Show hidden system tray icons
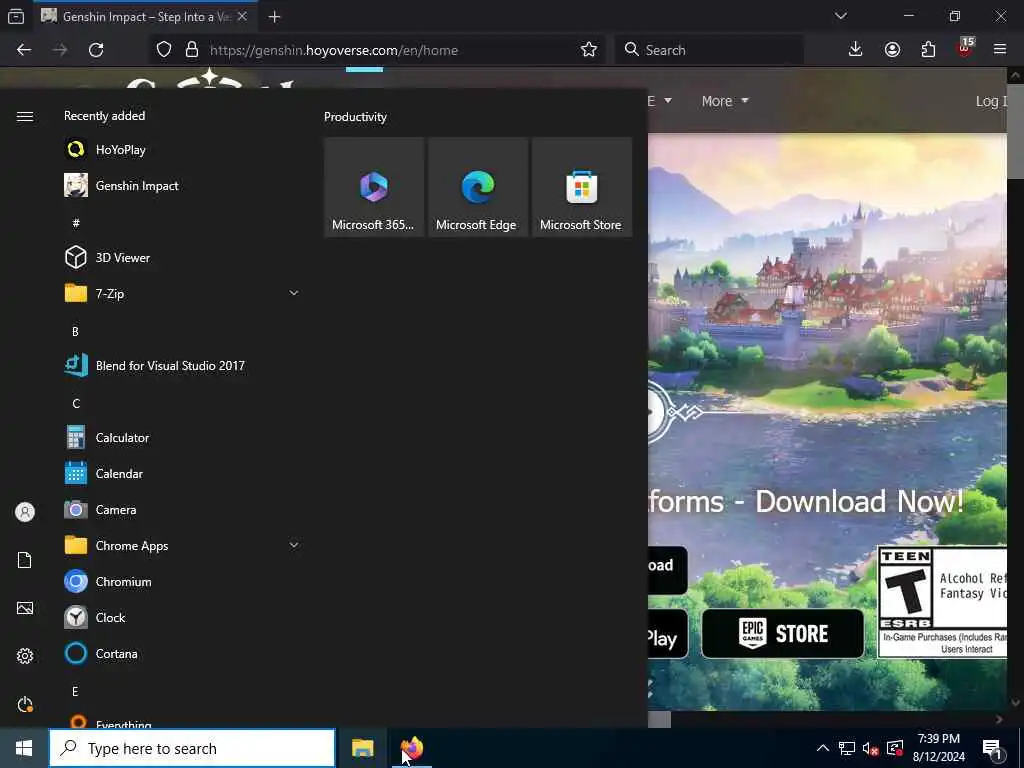This screenshot has width=1024, height=768. tap(823, 748)
